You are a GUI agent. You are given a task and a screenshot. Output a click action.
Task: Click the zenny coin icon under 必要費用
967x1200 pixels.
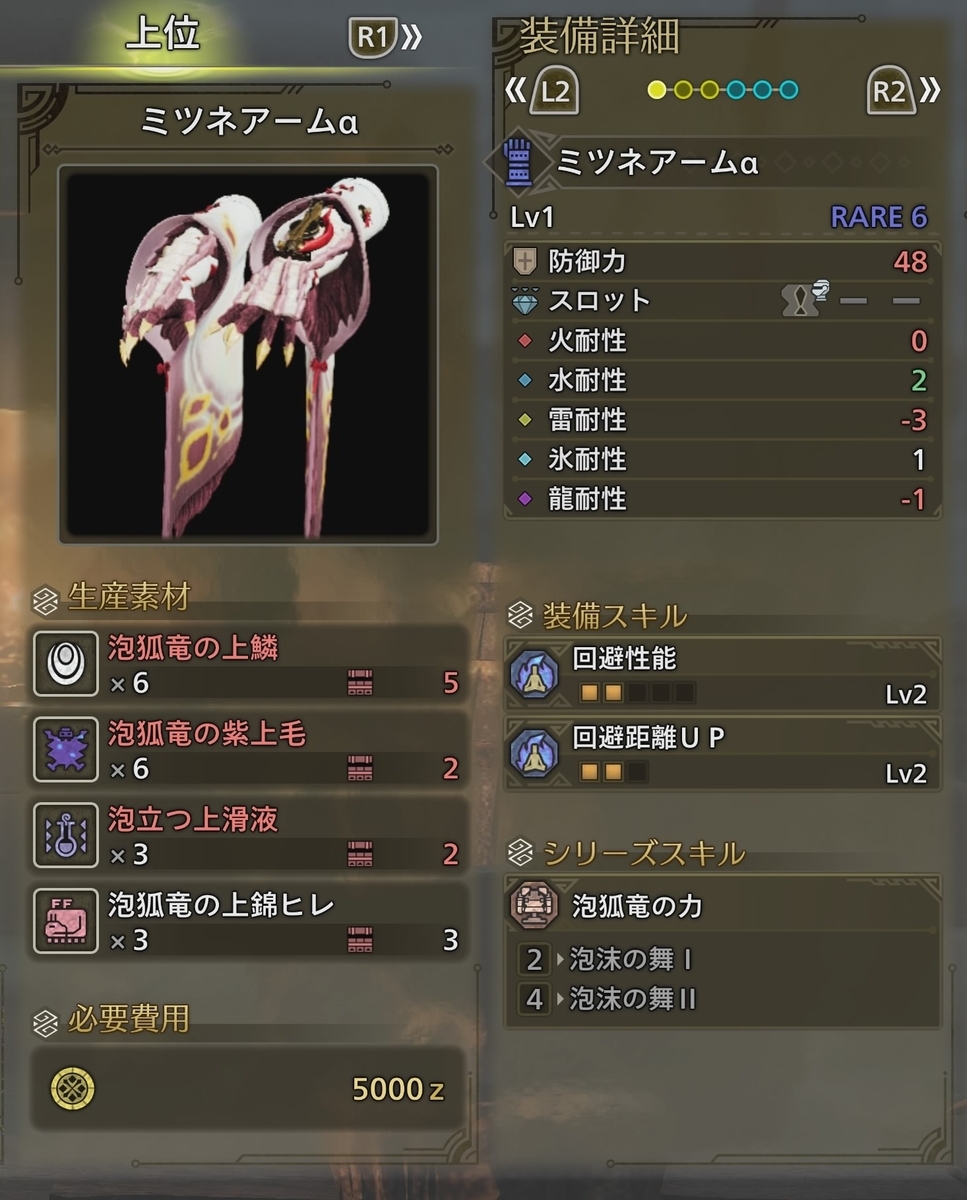point(72,1089)
